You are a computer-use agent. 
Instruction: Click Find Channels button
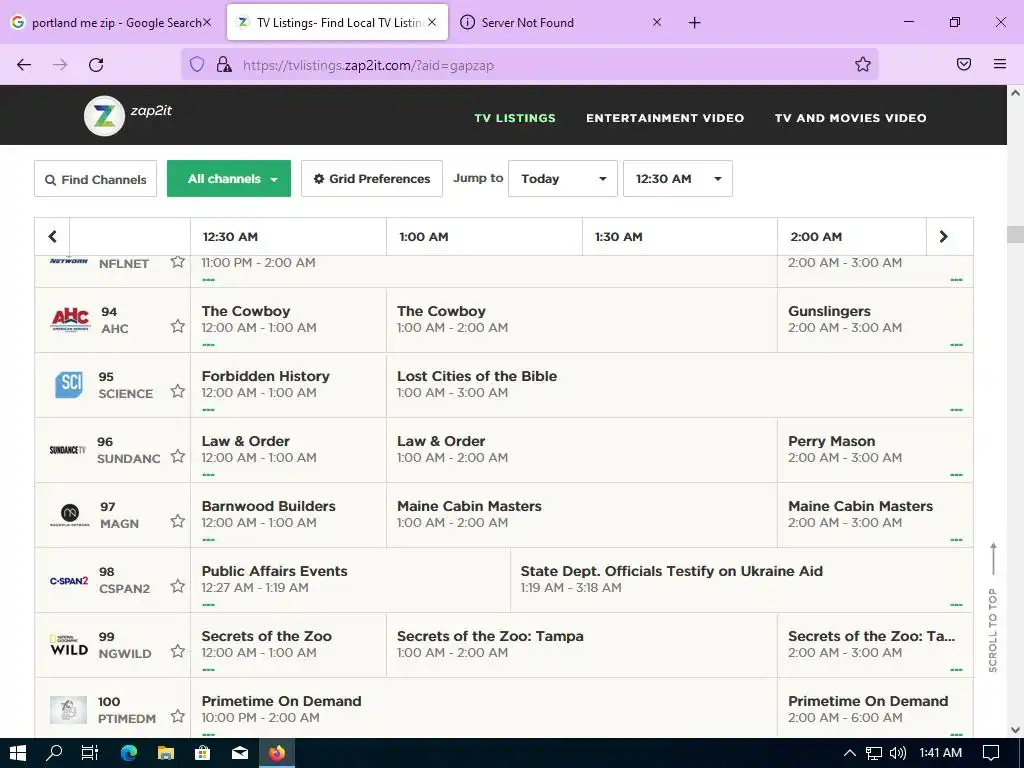click(x=95, y=178)
